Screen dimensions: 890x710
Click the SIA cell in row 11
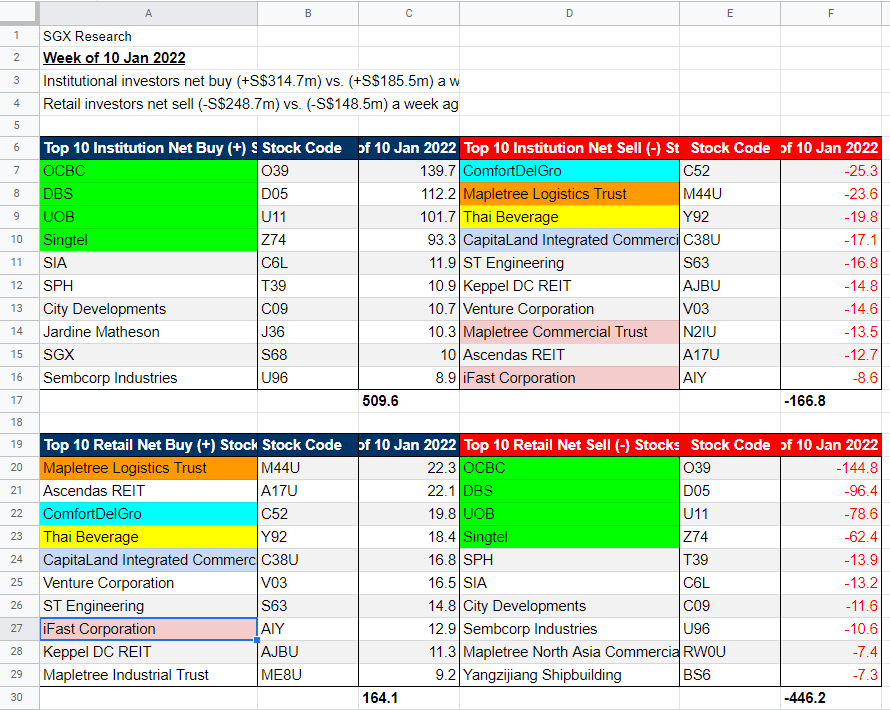pyautogui.click(x=149, y=263)
